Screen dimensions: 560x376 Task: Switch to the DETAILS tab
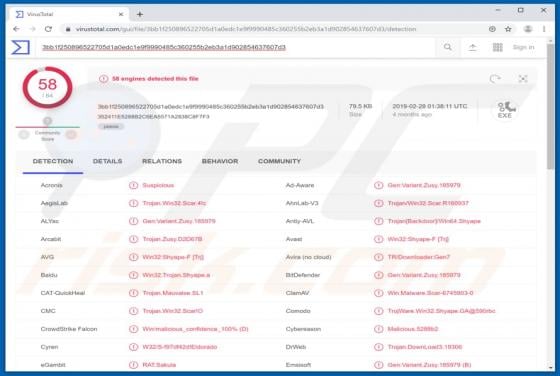(108, 161)
